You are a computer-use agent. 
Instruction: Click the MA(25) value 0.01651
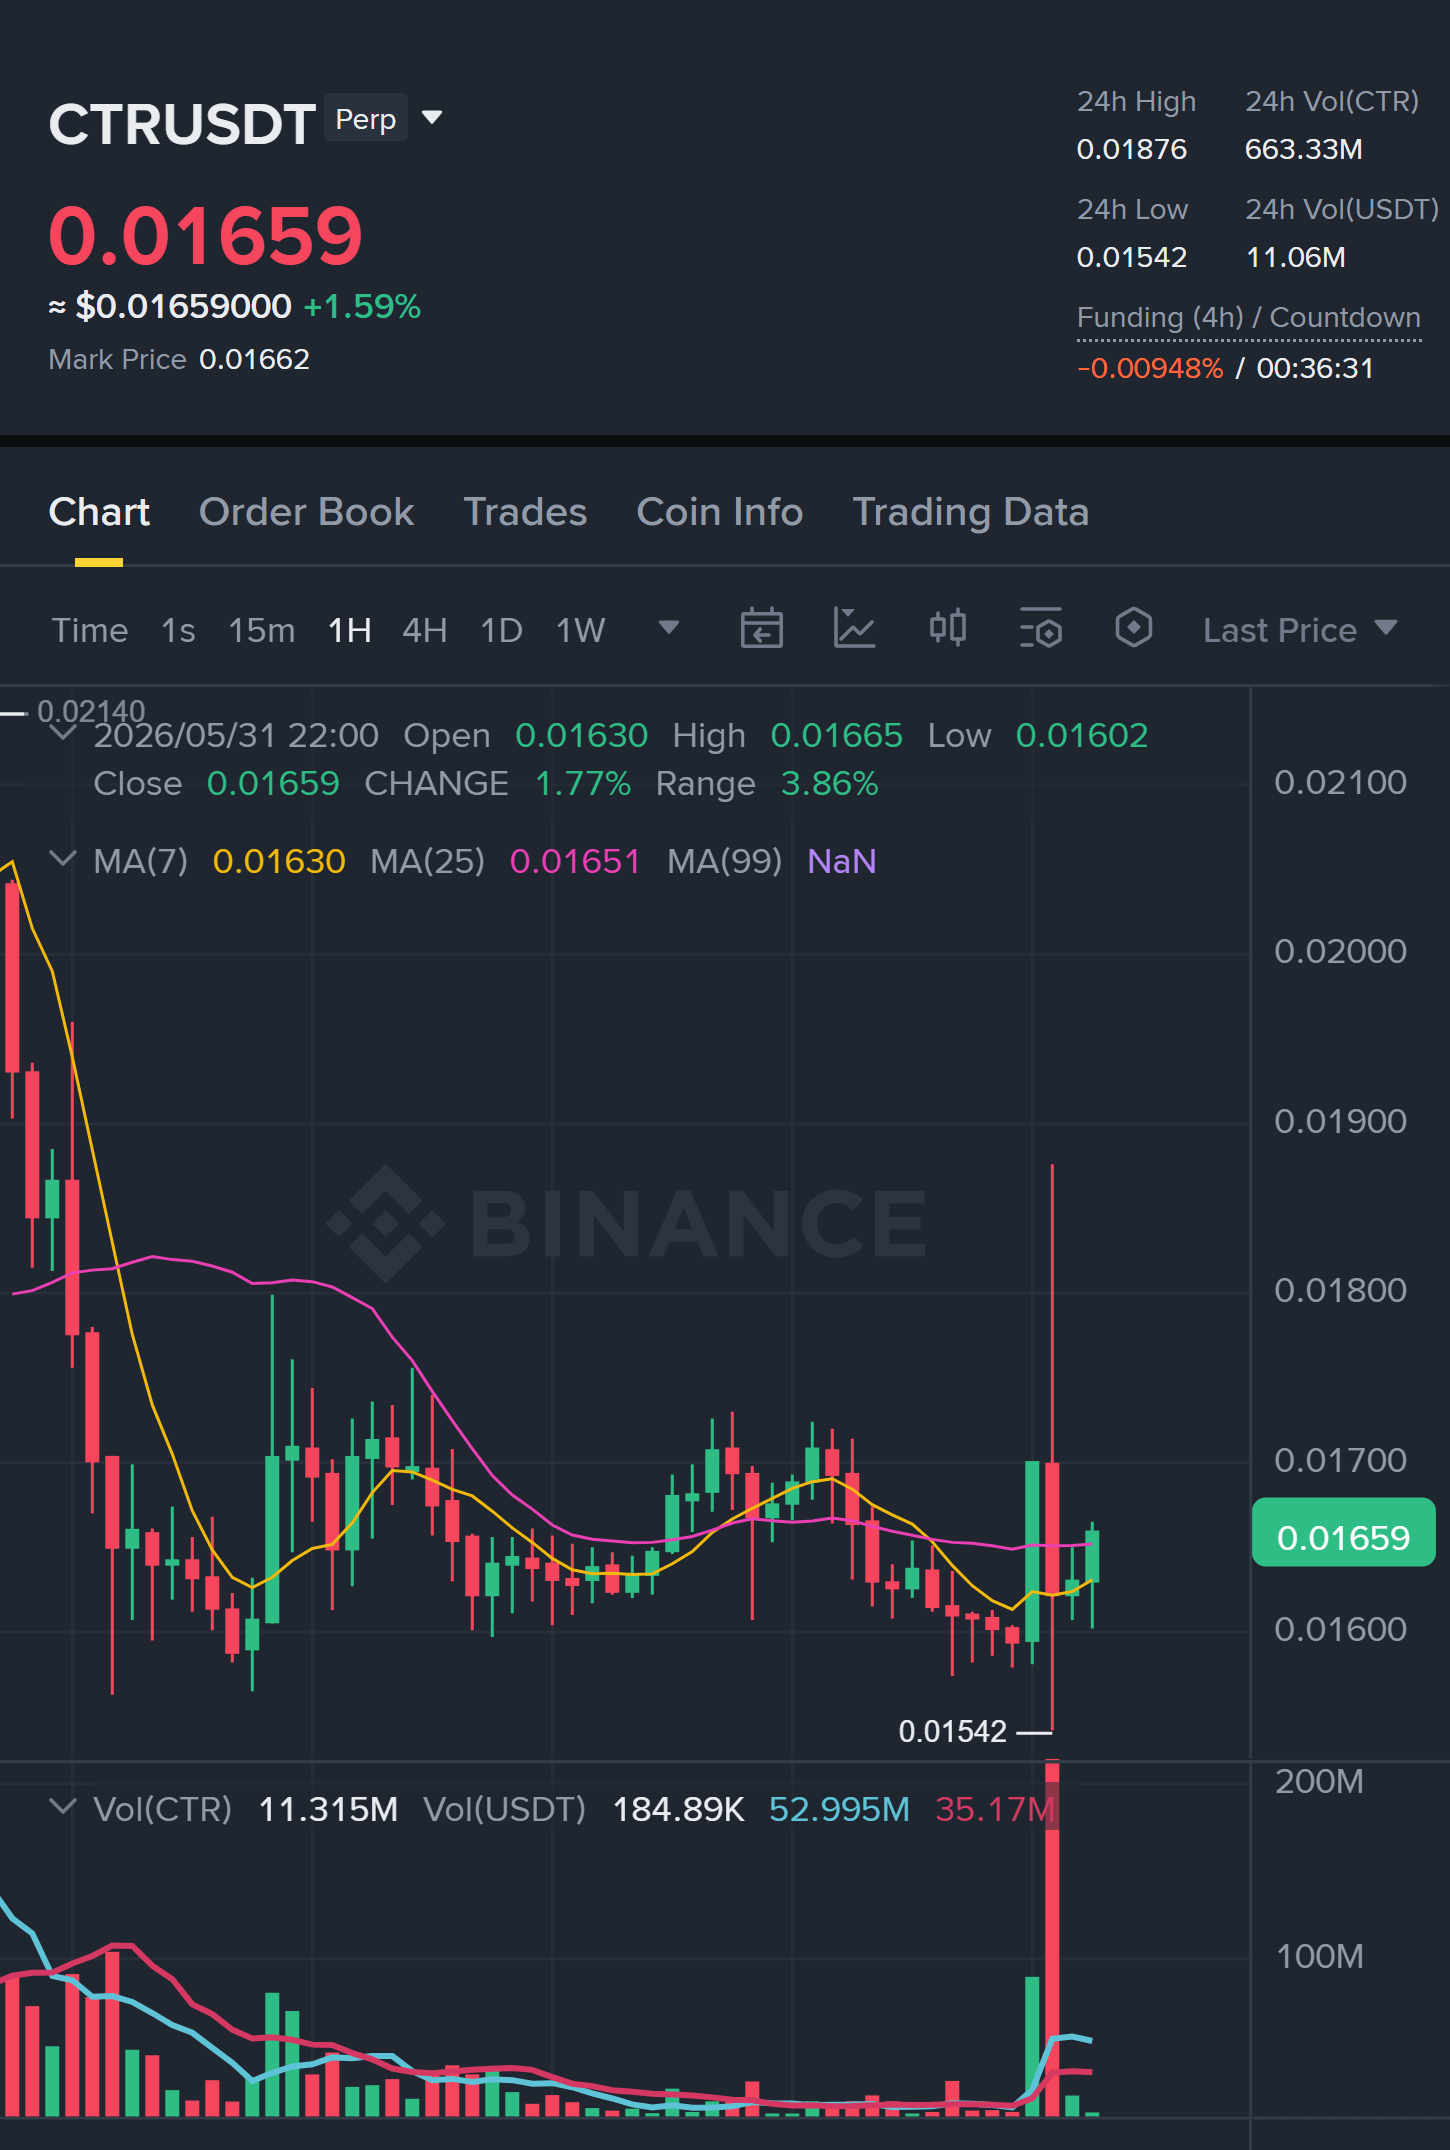pyautogui.click(x=575, y=861)
